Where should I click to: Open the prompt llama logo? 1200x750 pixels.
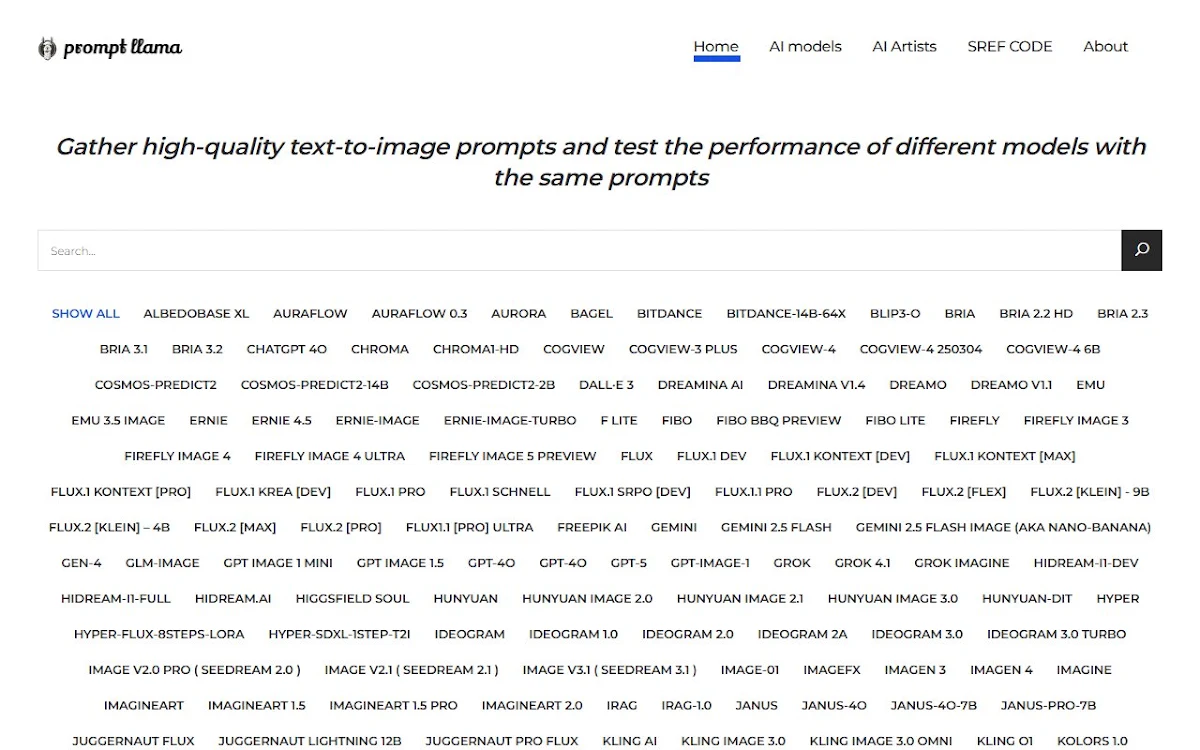(110, 47)
